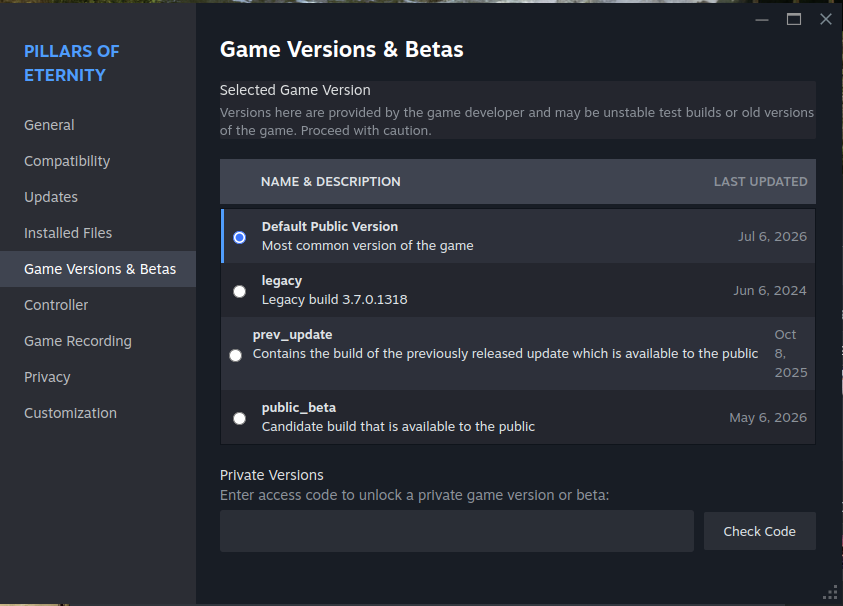Click the Pillars of Eternity title
The height and width of the screenshot is (606, 843).
[72, 63]
